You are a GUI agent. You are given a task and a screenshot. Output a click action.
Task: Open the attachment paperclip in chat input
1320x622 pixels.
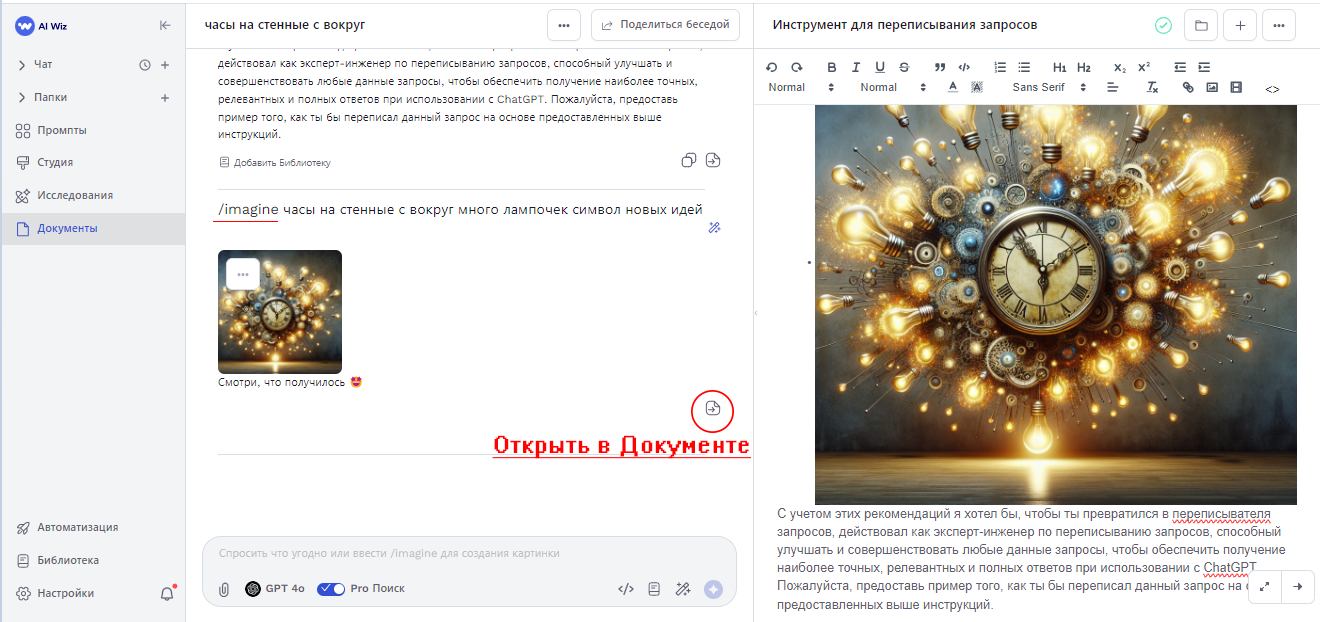(x=222, y=589)
